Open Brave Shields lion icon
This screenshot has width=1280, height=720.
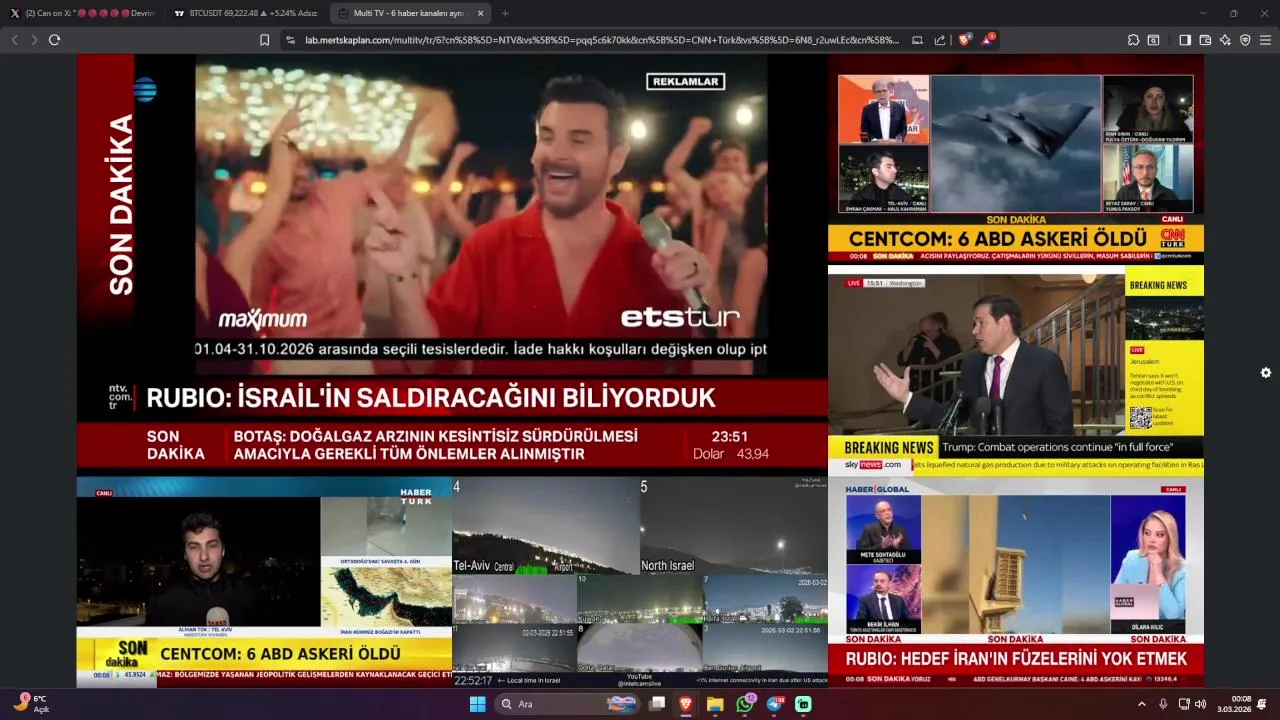click(964, 40)
